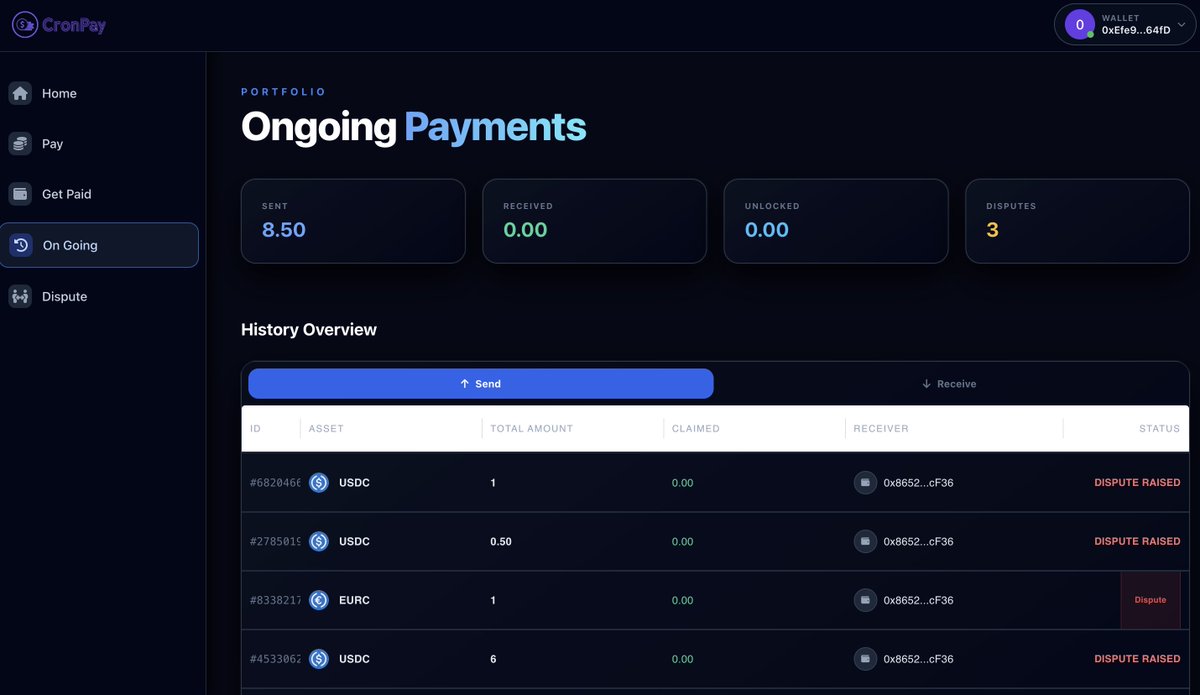
Task: Click the Status column header
Action: (x=1159, y=429)
